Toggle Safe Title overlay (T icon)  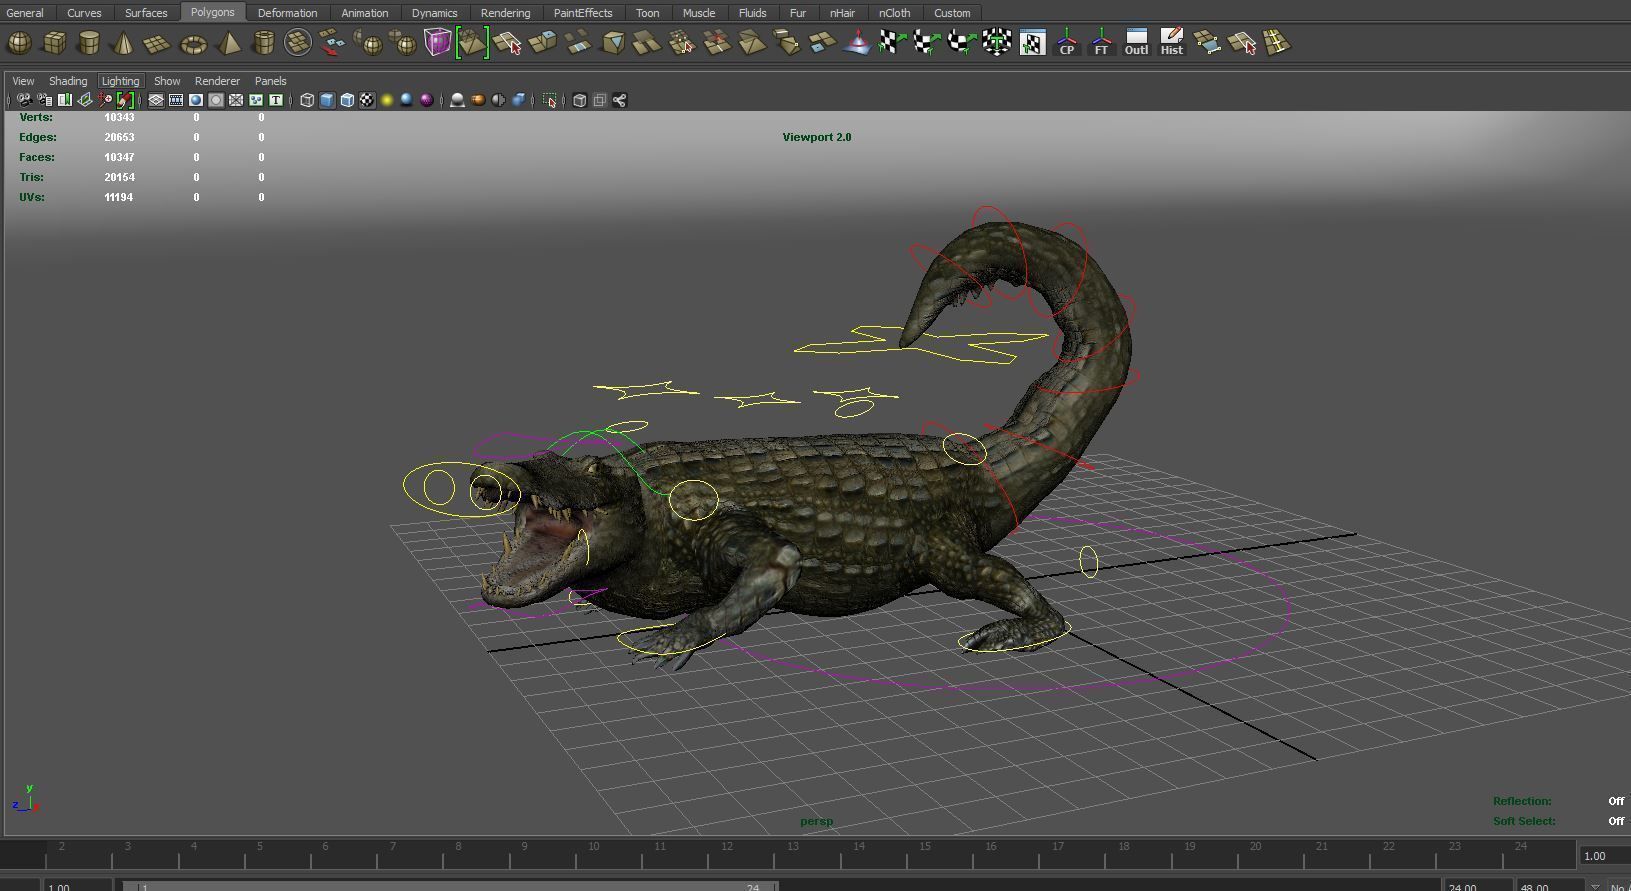click(276, 100)
